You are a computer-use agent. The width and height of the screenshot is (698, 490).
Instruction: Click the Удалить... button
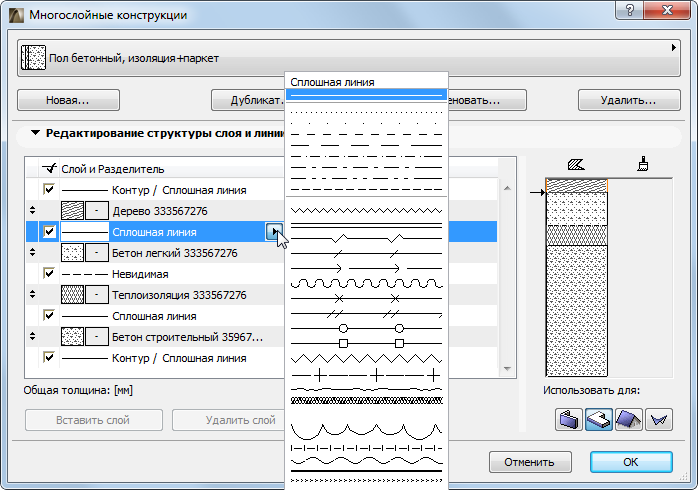tap(629, 100)
